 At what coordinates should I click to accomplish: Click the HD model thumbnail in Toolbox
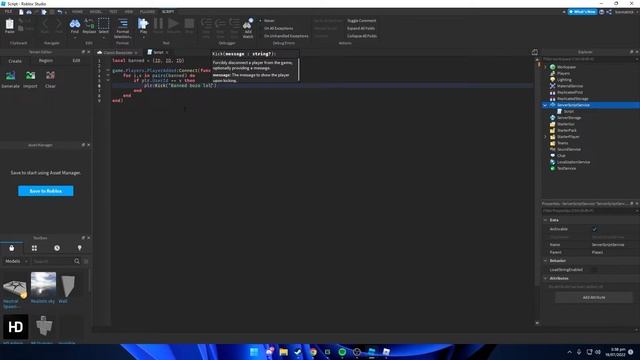pos(16,327)
